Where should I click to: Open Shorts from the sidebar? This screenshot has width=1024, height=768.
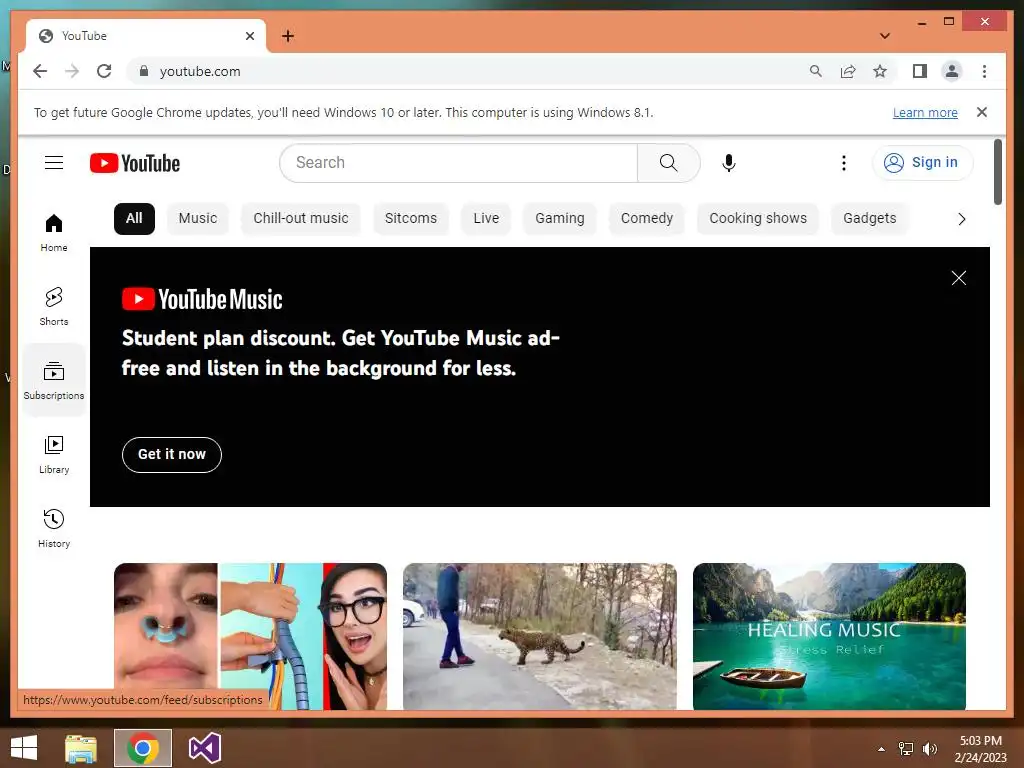54,306
